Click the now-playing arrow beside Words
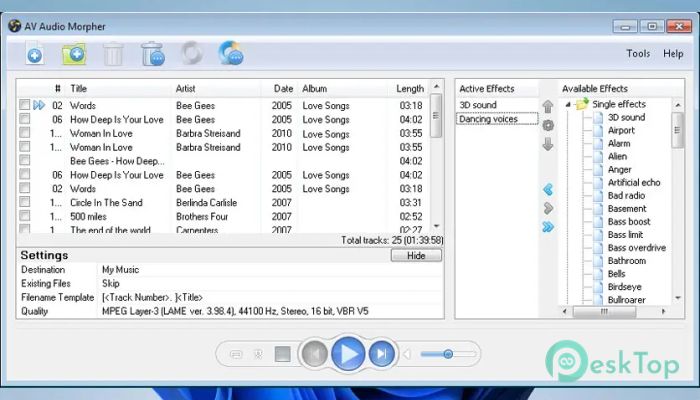This screenshot has width=700, height=400. [x=39, y=105]
